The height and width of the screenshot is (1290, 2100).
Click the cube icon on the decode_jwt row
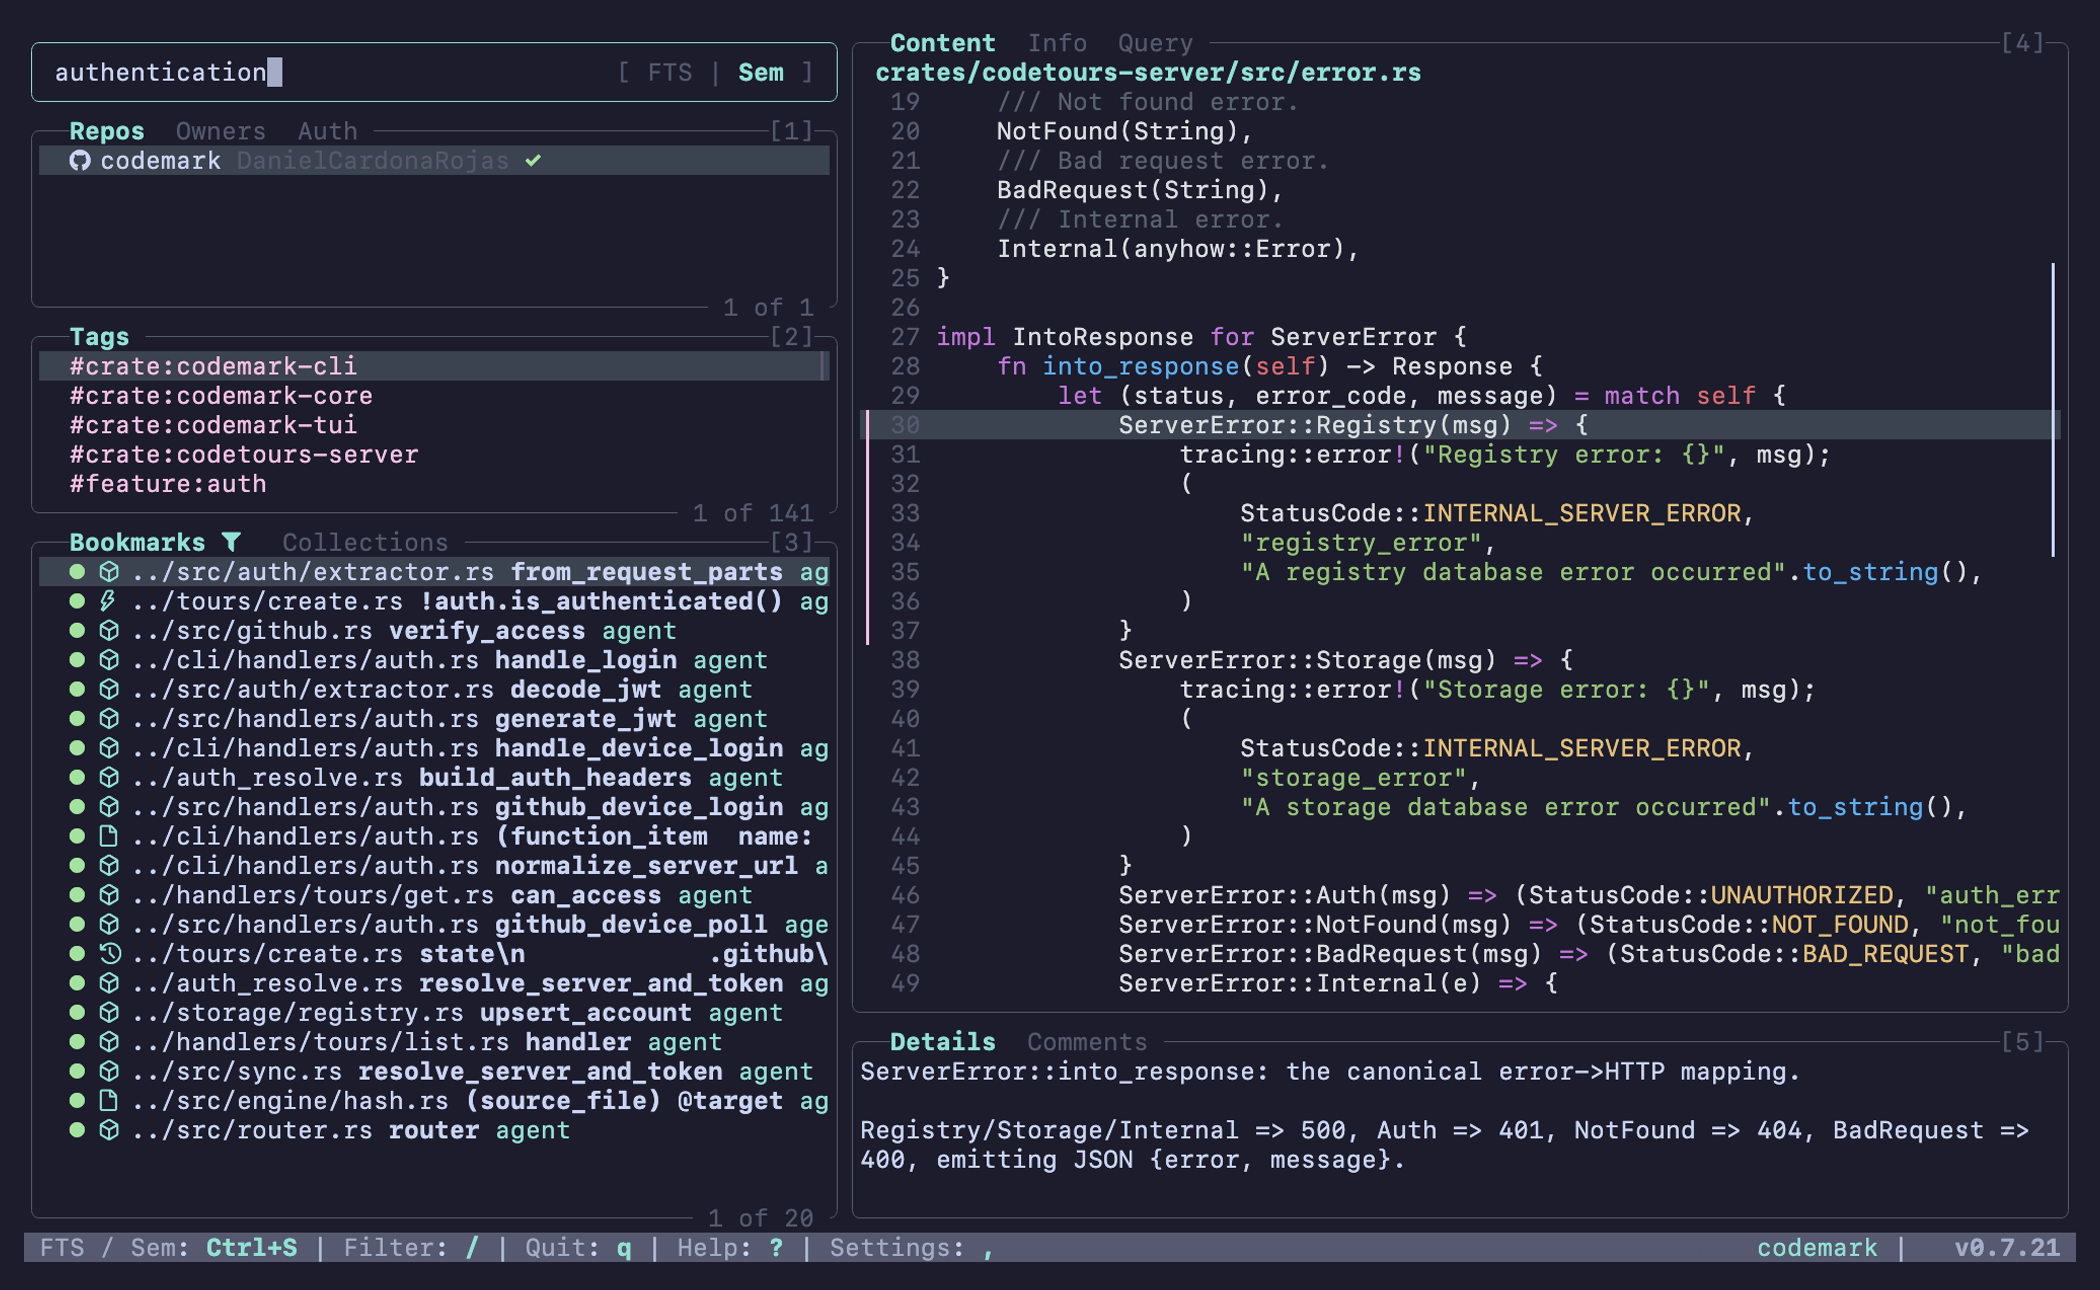pyautogui.click(x=109, y=690)
